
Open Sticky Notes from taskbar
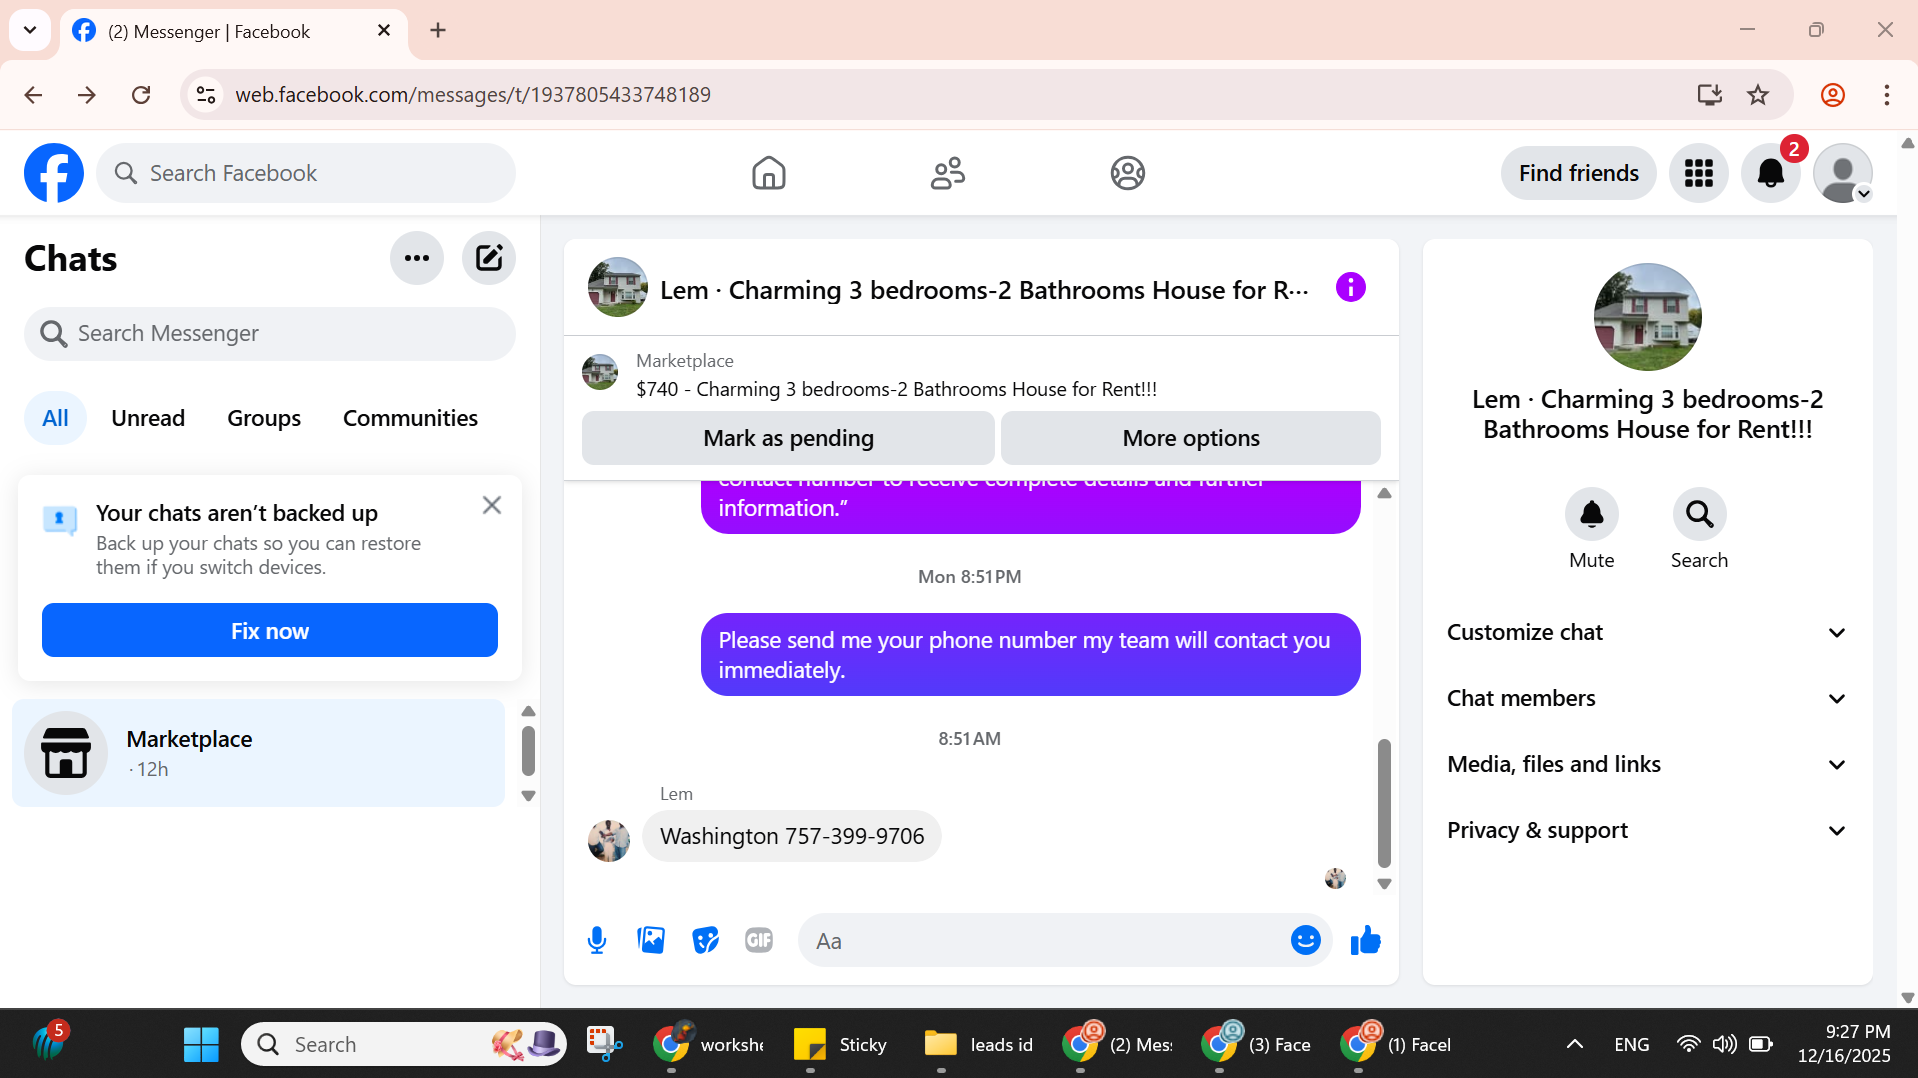(840, 1044)
